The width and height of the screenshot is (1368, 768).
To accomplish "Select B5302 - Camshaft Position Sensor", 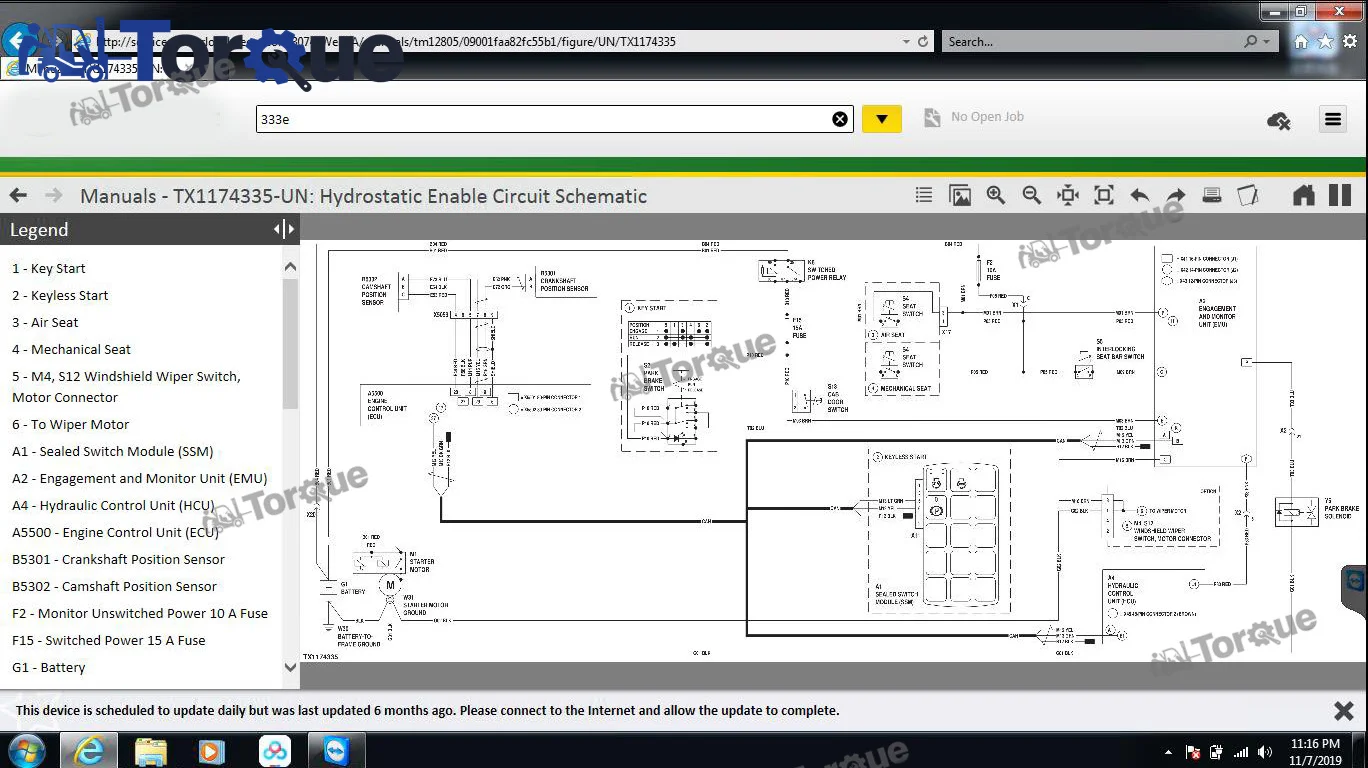I will coord(114,586).
